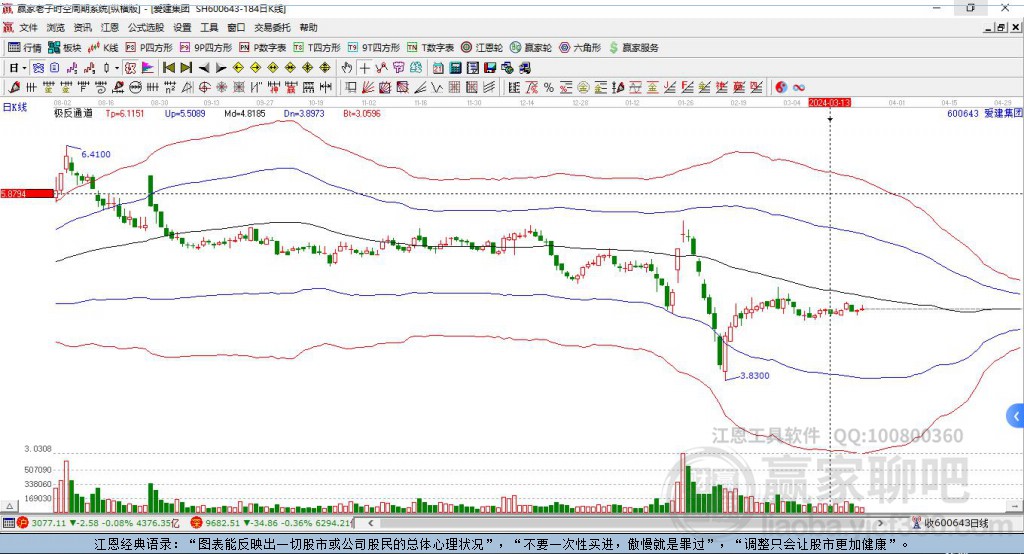Open the 江恩 menu

pyautogui.click(x=110, y=27)
